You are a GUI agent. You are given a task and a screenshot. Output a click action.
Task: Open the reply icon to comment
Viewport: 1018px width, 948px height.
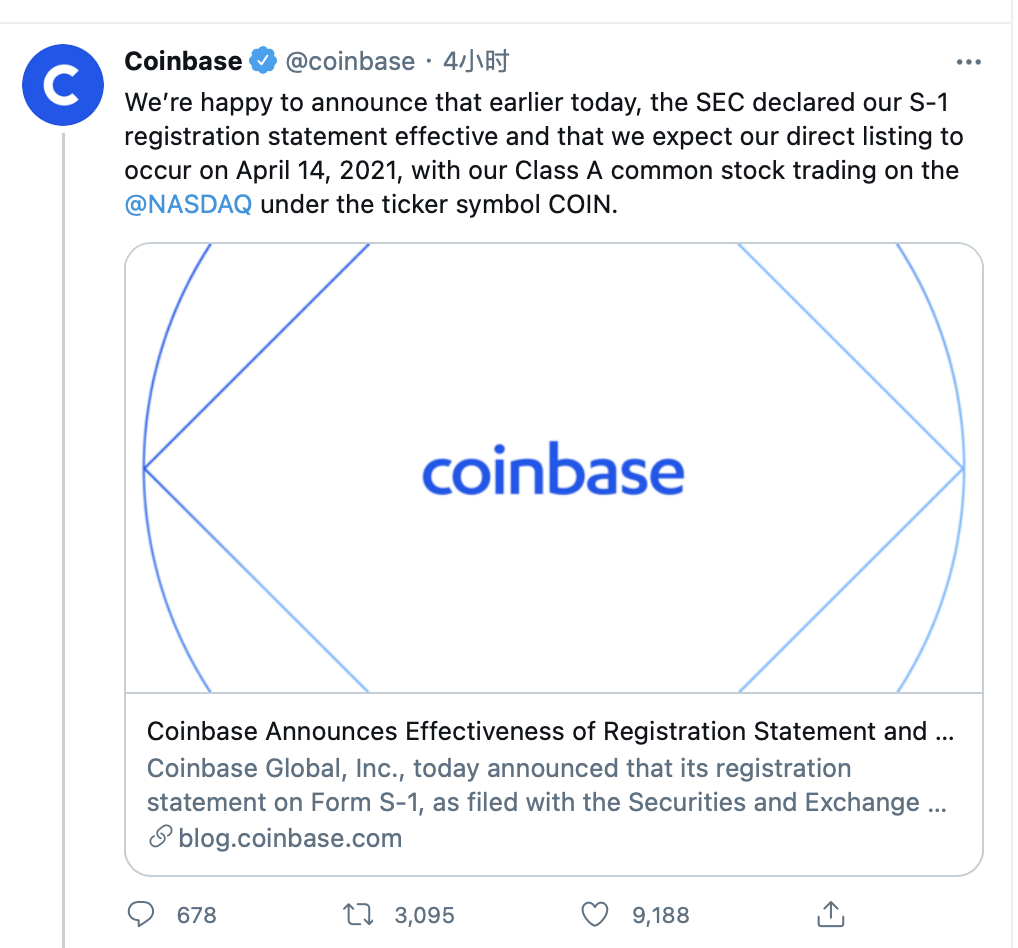click(141, 914)
